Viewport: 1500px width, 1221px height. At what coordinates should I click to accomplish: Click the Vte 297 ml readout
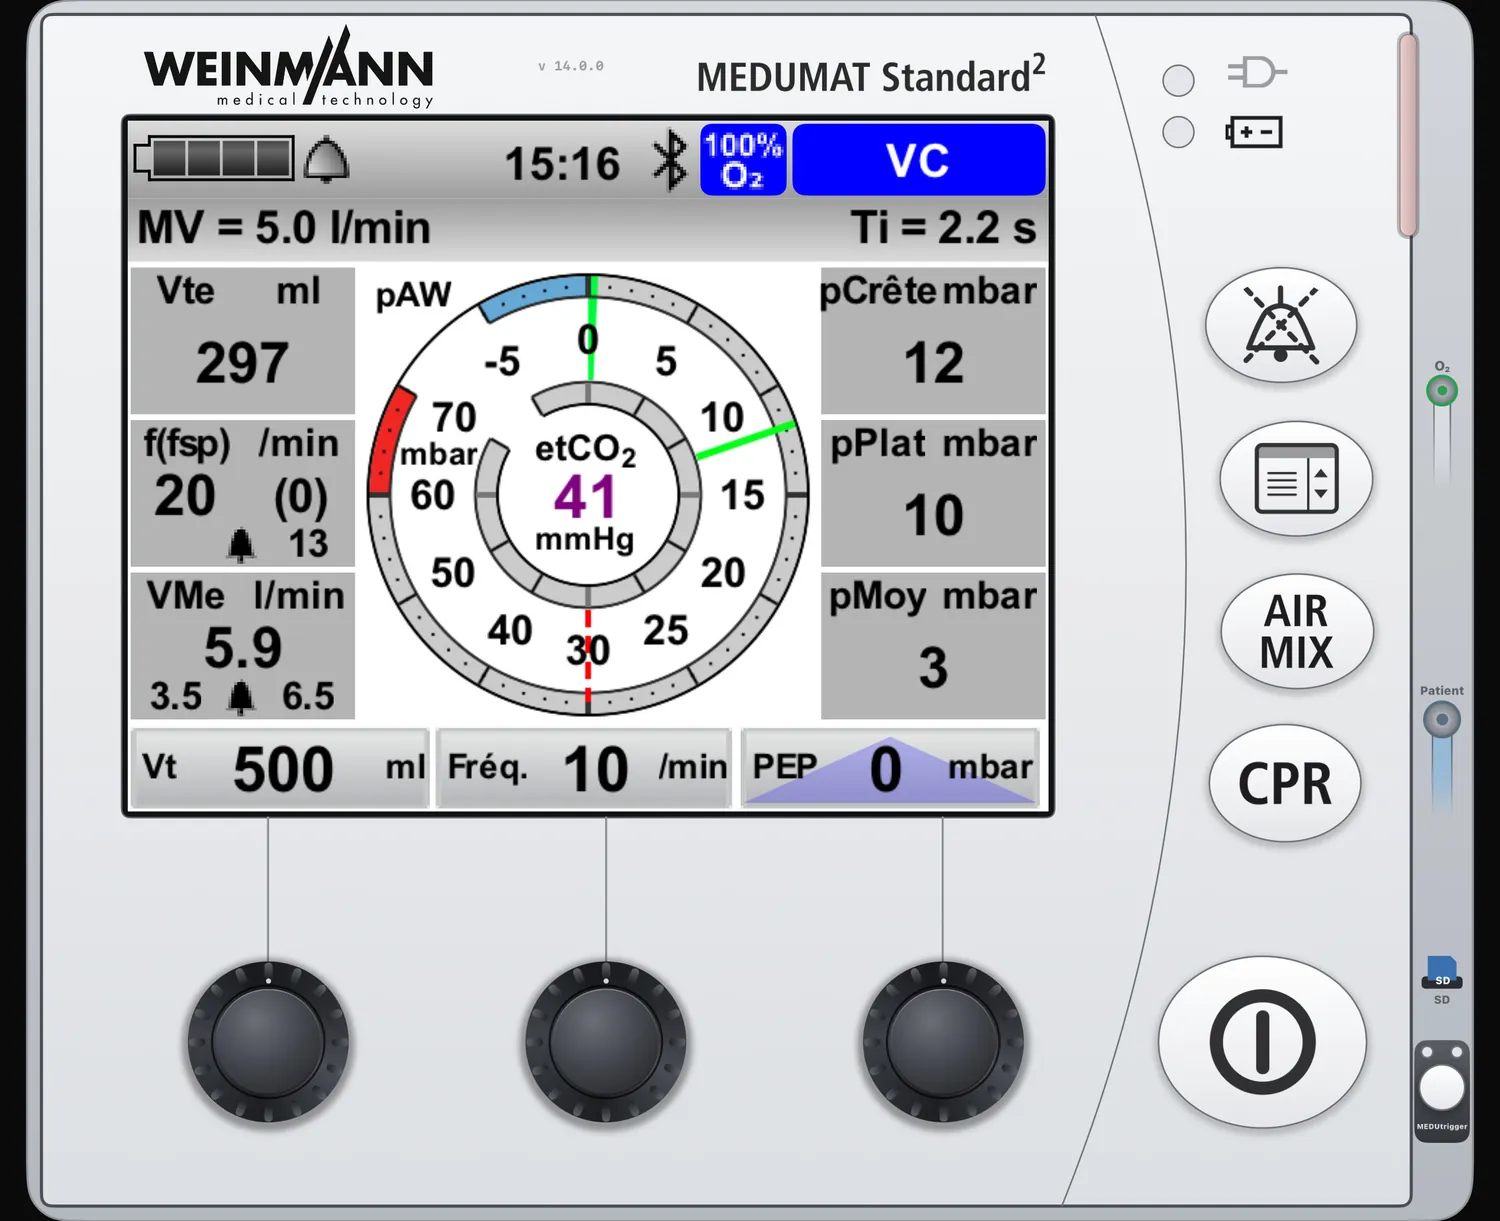click(243, 340)
